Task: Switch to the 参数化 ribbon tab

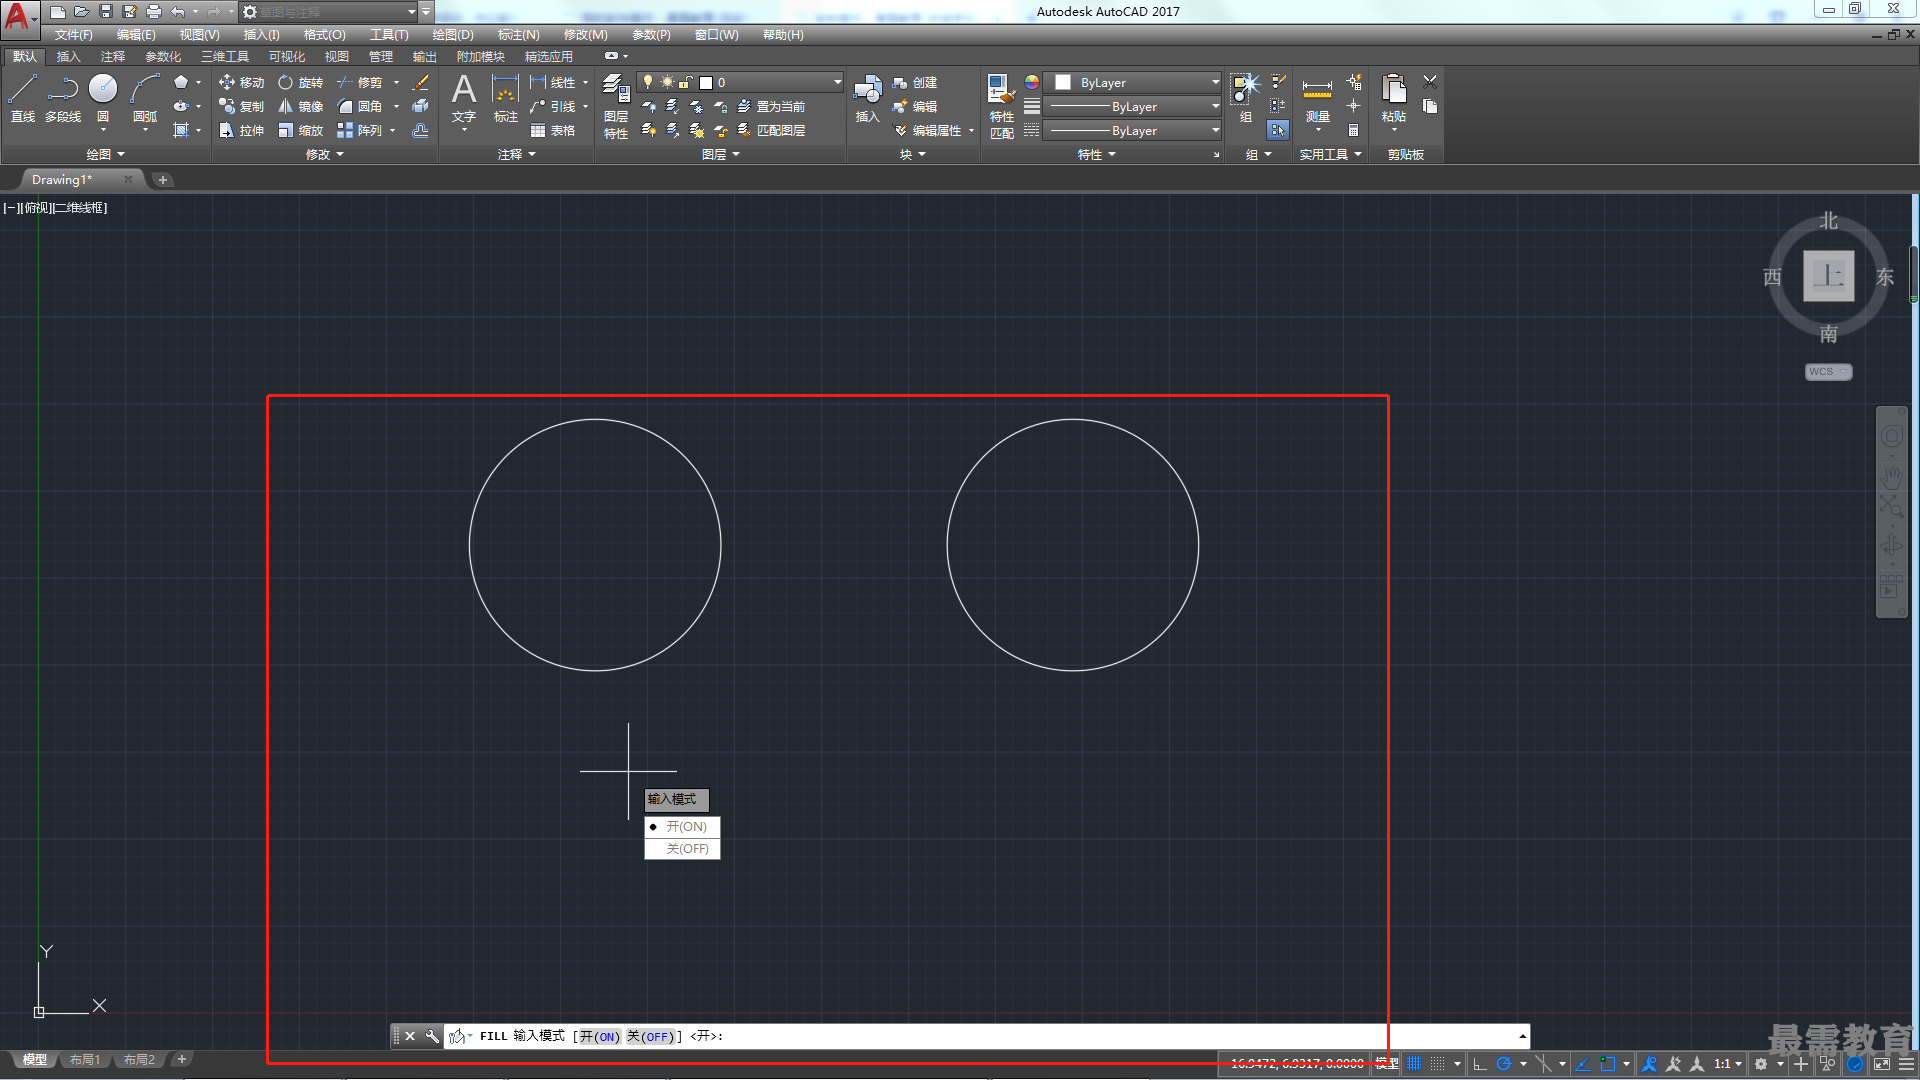Action: [163, 57]
